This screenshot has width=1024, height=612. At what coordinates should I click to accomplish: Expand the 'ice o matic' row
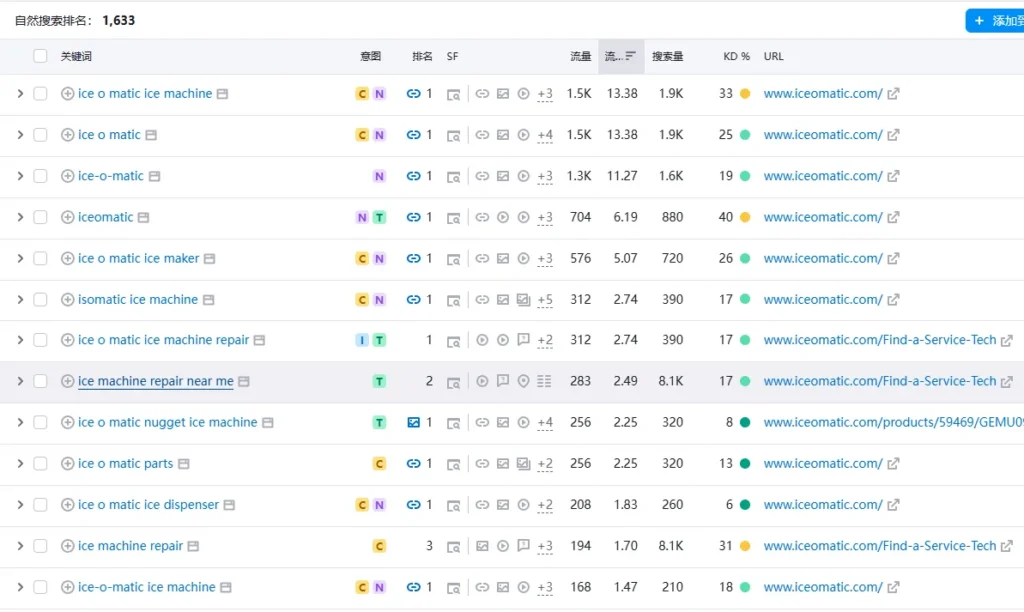pyautogui.click(x=20, y=135)
